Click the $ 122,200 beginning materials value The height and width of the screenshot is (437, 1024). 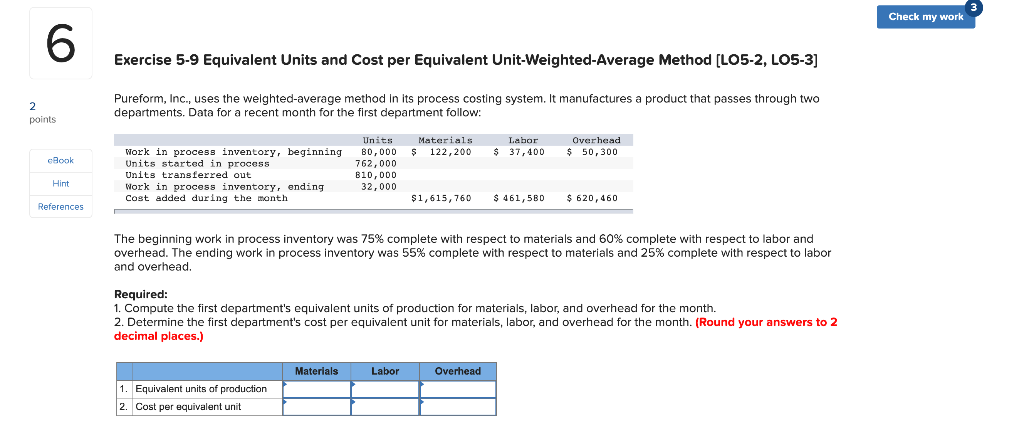(x=441, y=152)
